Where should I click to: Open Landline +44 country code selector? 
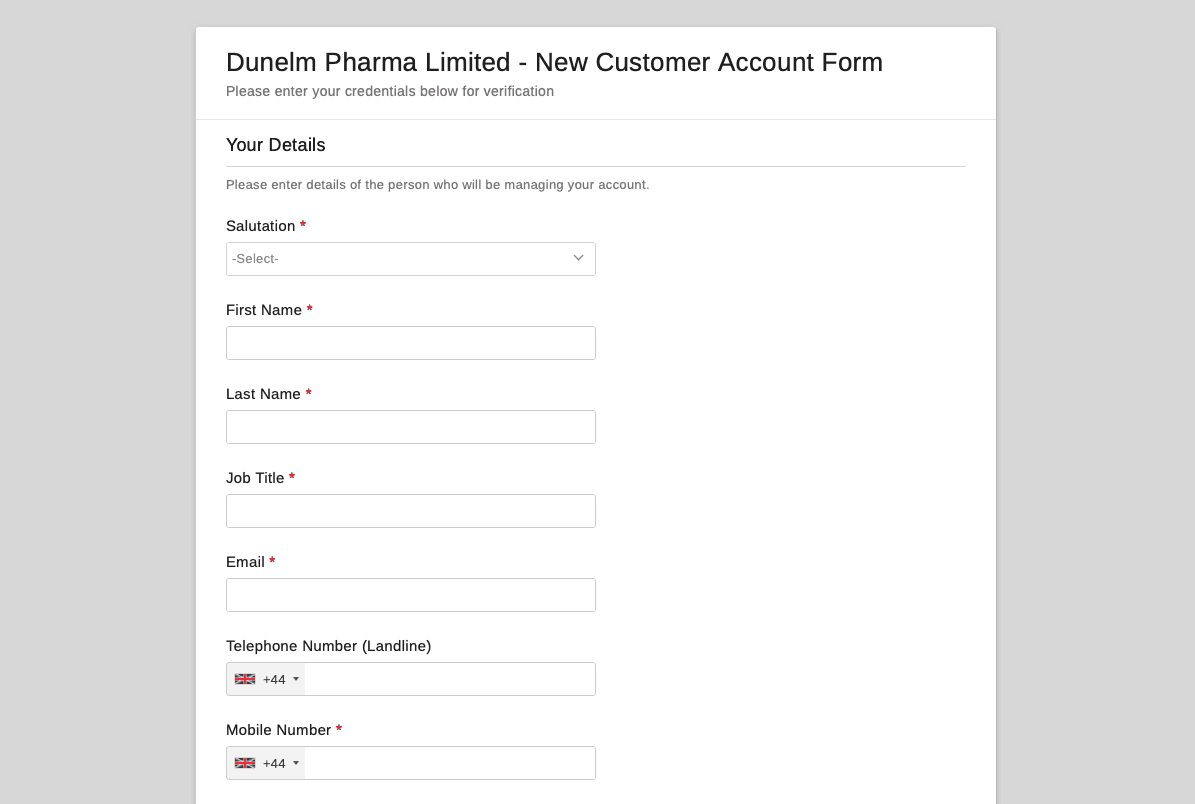pyautogui.click(x=266, y=679)
